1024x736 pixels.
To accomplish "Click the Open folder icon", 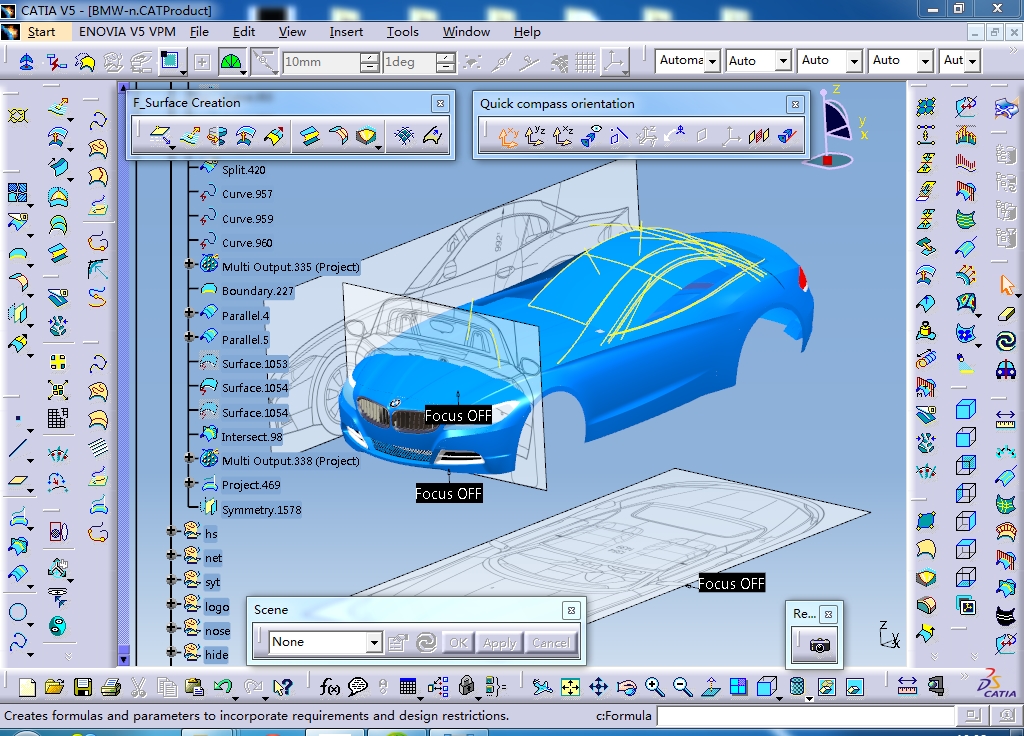I will [x=55, y=687].
